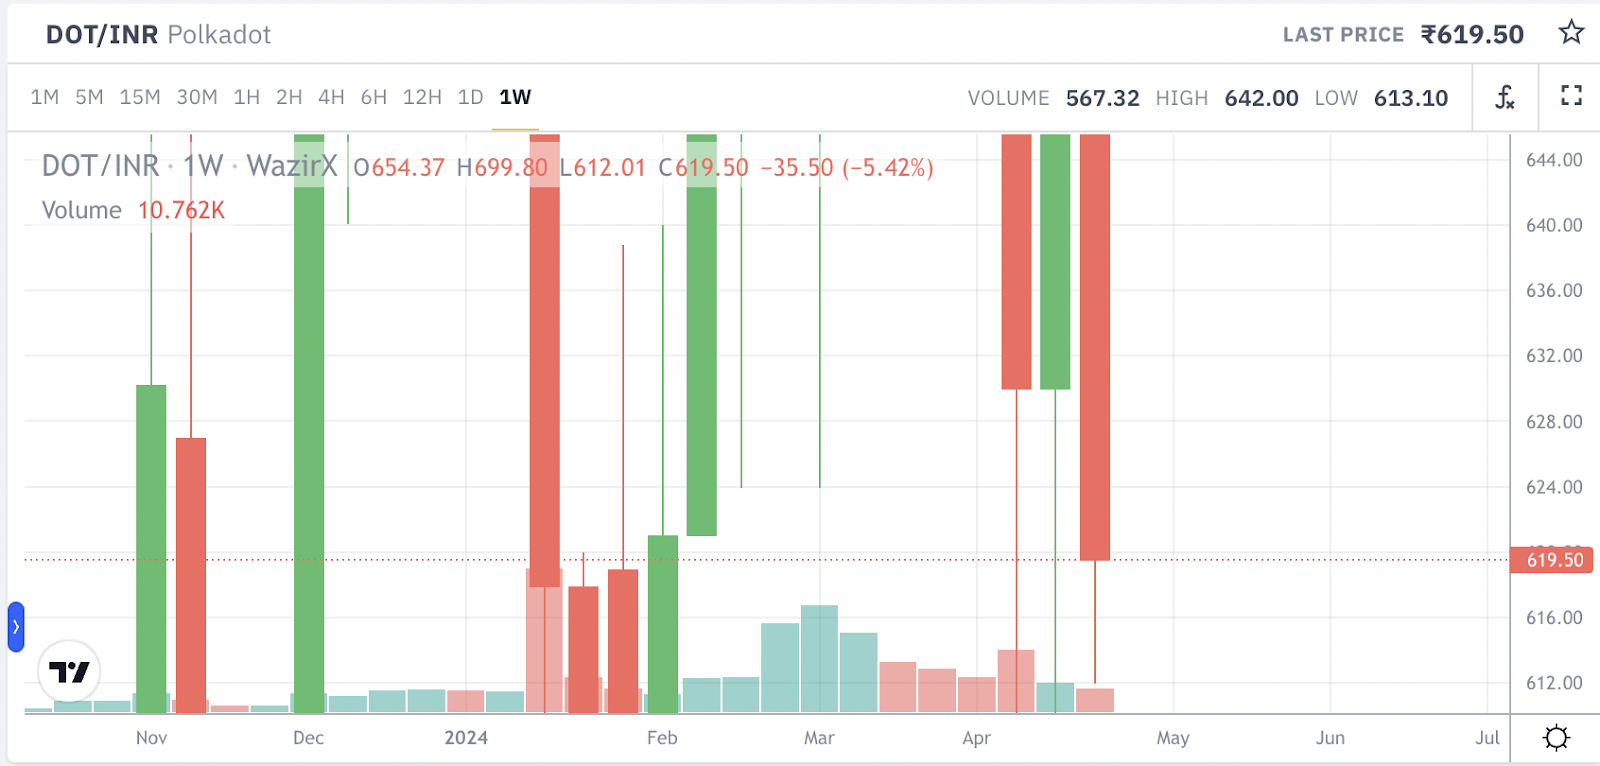Click the 2024 date axis label

click(466, 738)
